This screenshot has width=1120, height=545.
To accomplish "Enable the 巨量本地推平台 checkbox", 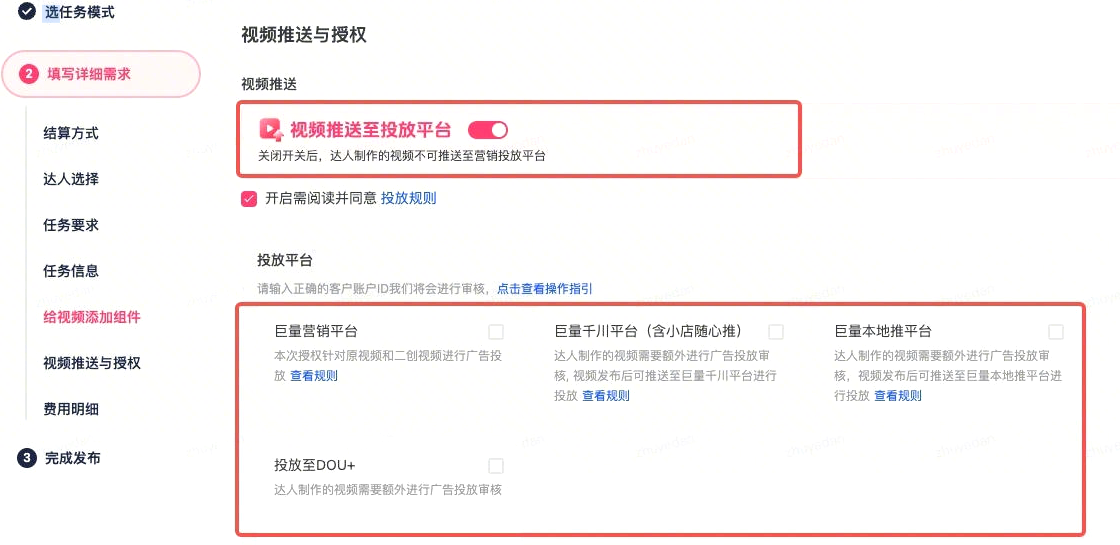I will (x=1056, y=332).
